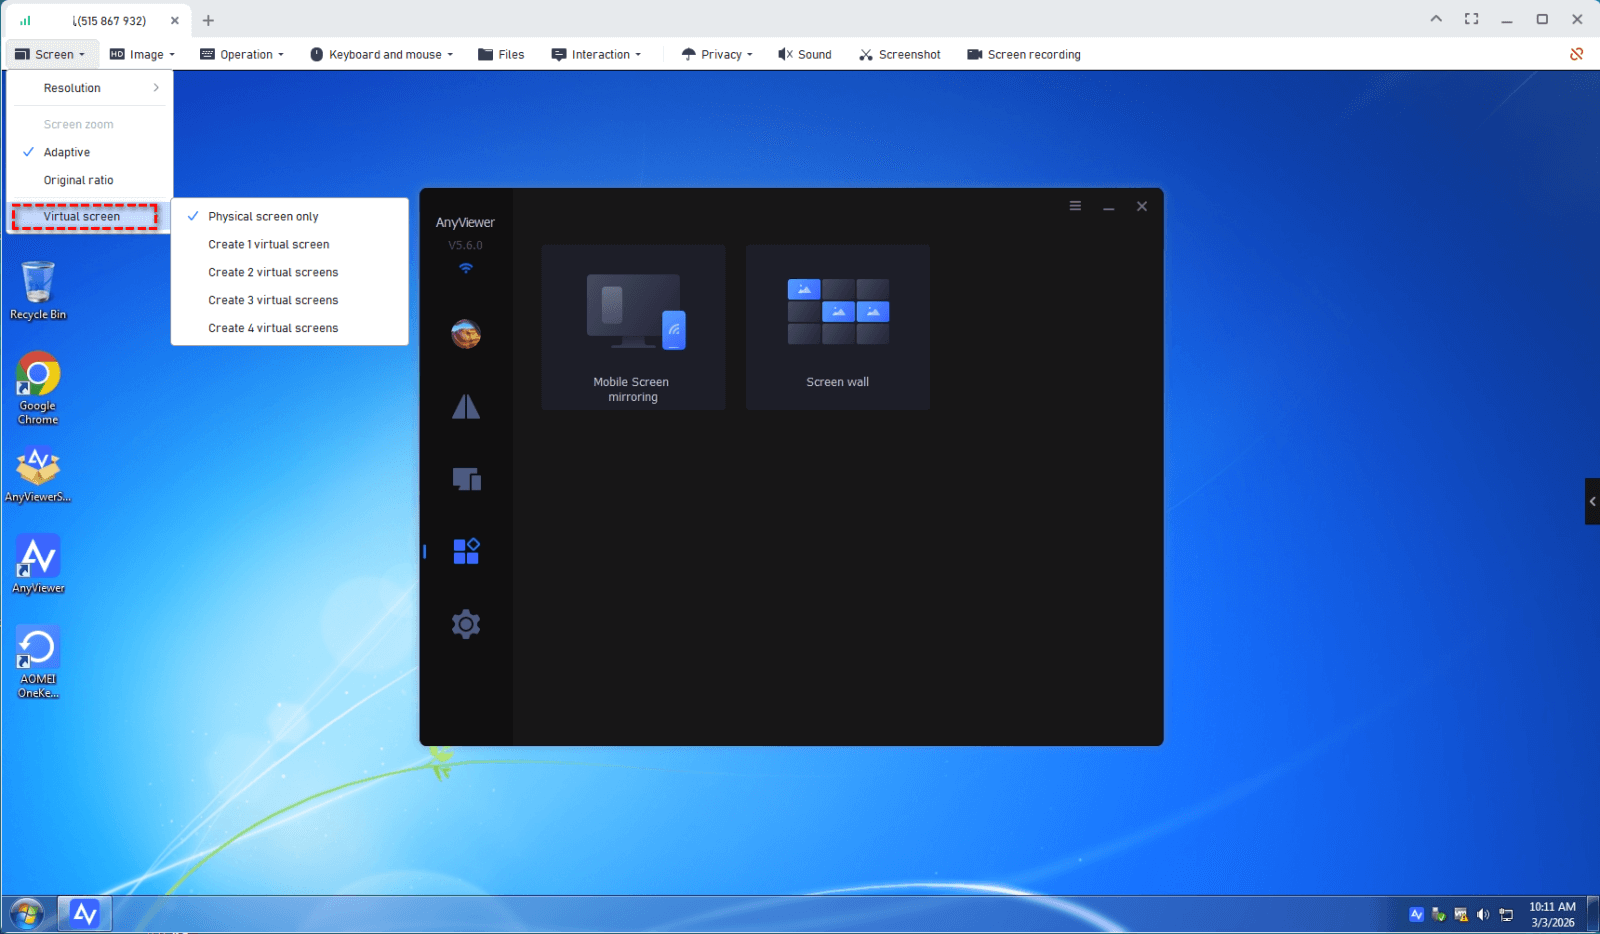Open the devices icon in AnyViewer sidebar
Screen dimensions: 1600x934
(x=466, y=479)
